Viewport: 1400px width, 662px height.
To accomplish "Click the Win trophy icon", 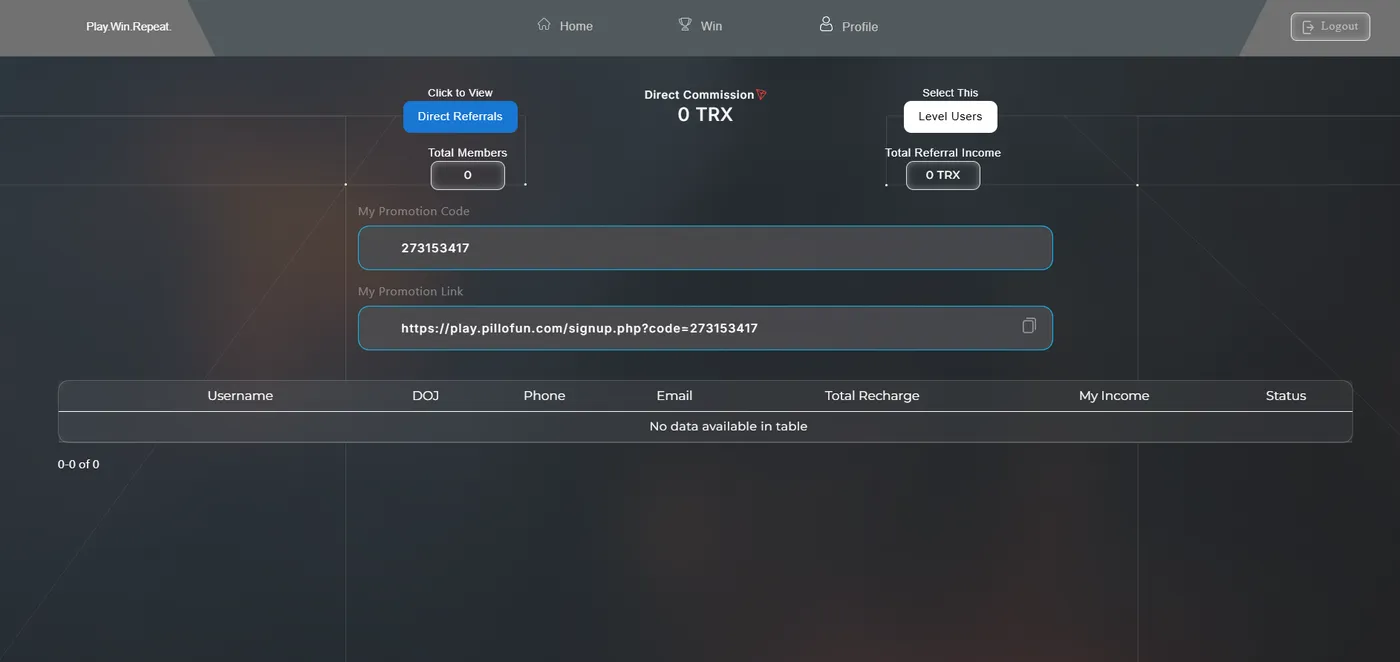I will (685, 24).
